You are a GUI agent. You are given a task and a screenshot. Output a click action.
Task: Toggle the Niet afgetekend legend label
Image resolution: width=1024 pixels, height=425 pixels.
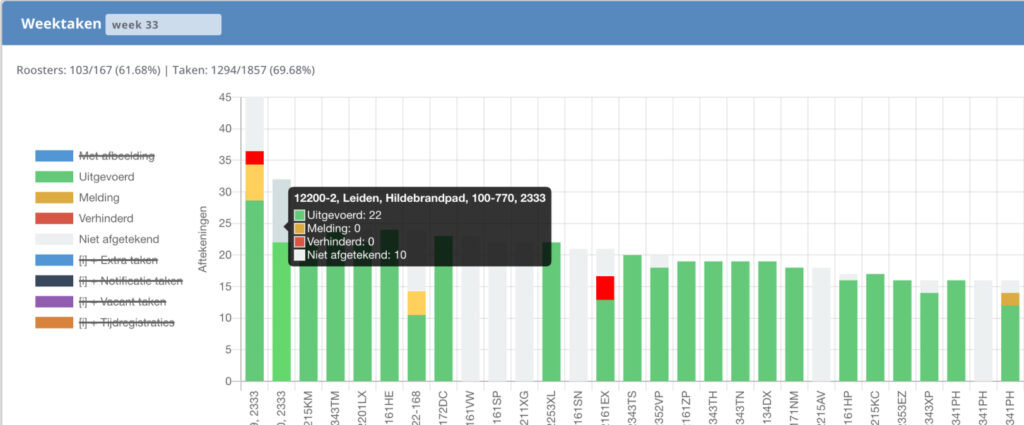pos(114,239)
